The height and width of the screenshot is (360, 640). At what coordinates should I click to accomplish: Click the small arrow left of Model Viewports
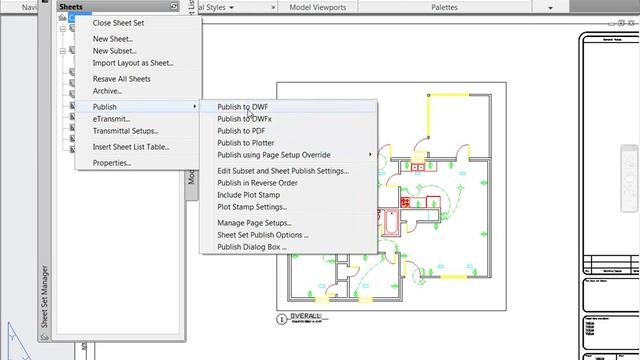(x=273, y=7)
